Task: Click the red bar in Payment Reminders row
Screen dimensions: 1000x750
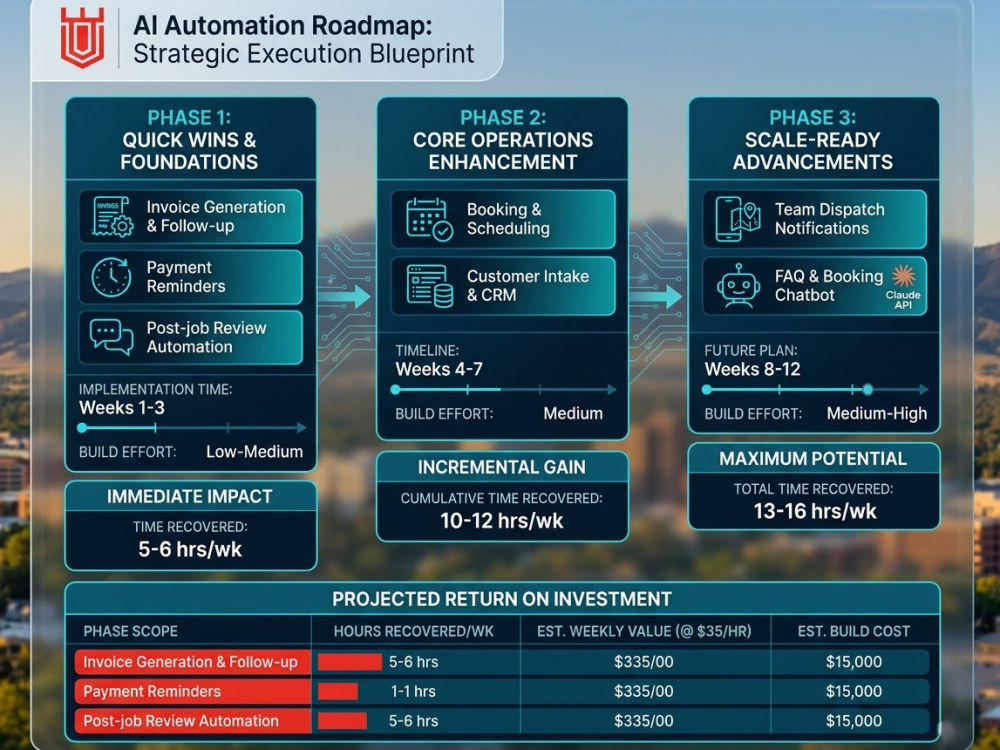Action: [x=338, y=691]
